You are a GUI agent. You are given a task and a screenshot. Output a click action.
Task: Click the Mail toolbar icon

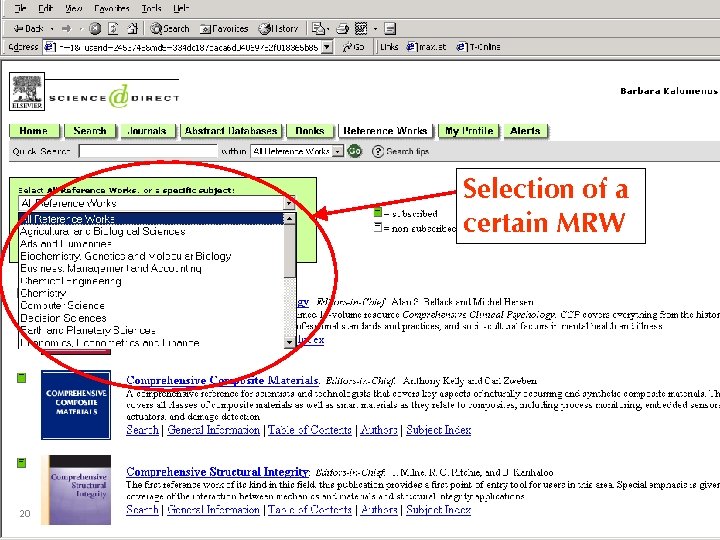[x=318, y=28]
